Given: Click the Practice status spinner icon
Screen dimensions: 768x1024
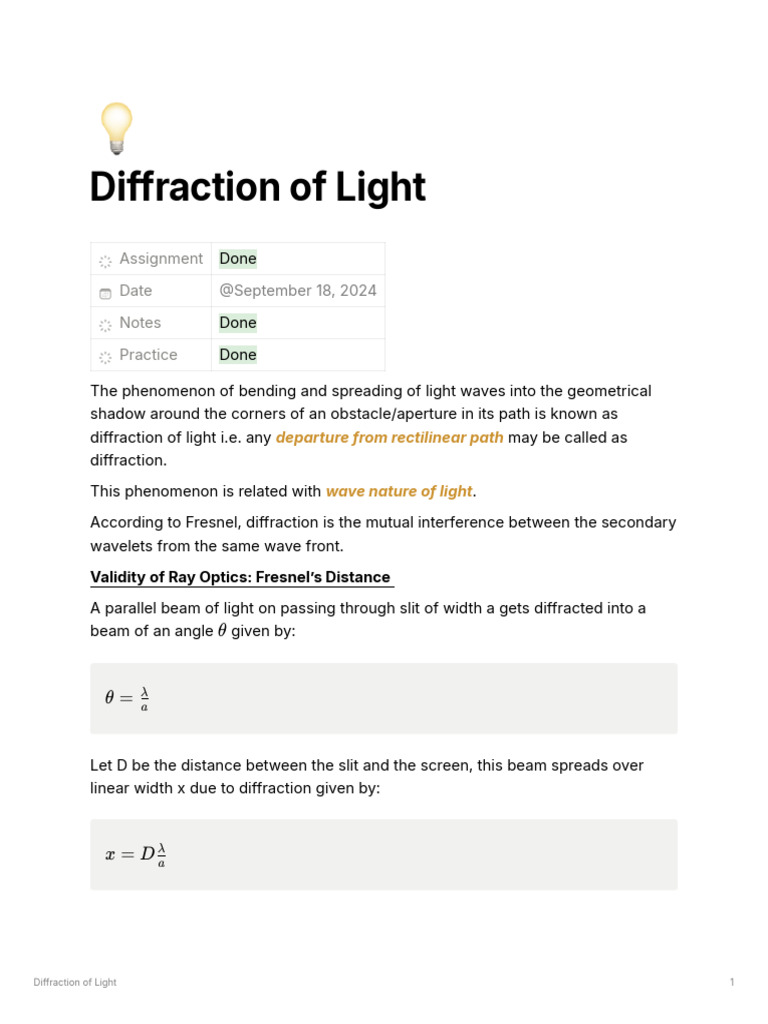Looking at the screenshot, I should pos(105,357).
